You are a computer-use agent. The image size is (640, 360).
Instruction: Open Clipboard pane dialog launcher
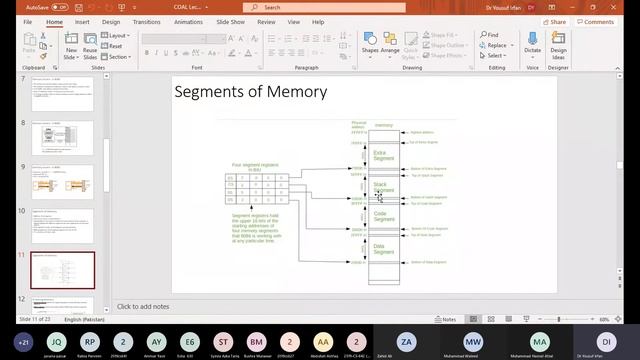coord(55,68)
